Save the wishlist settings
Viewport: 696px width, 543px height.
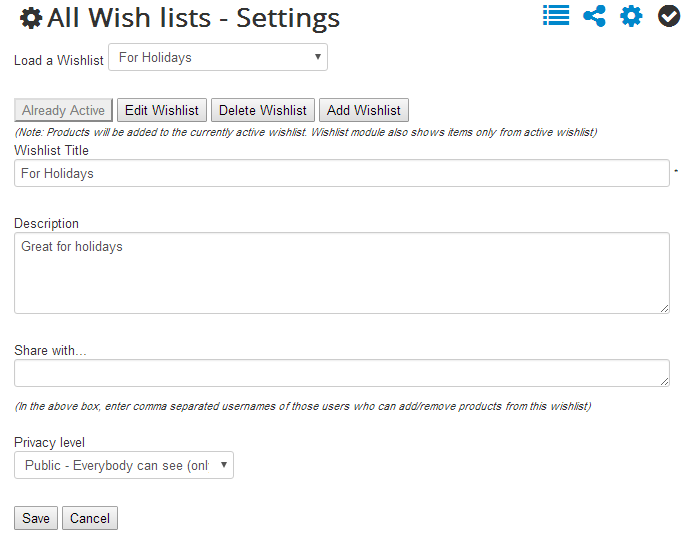point(36,518)
